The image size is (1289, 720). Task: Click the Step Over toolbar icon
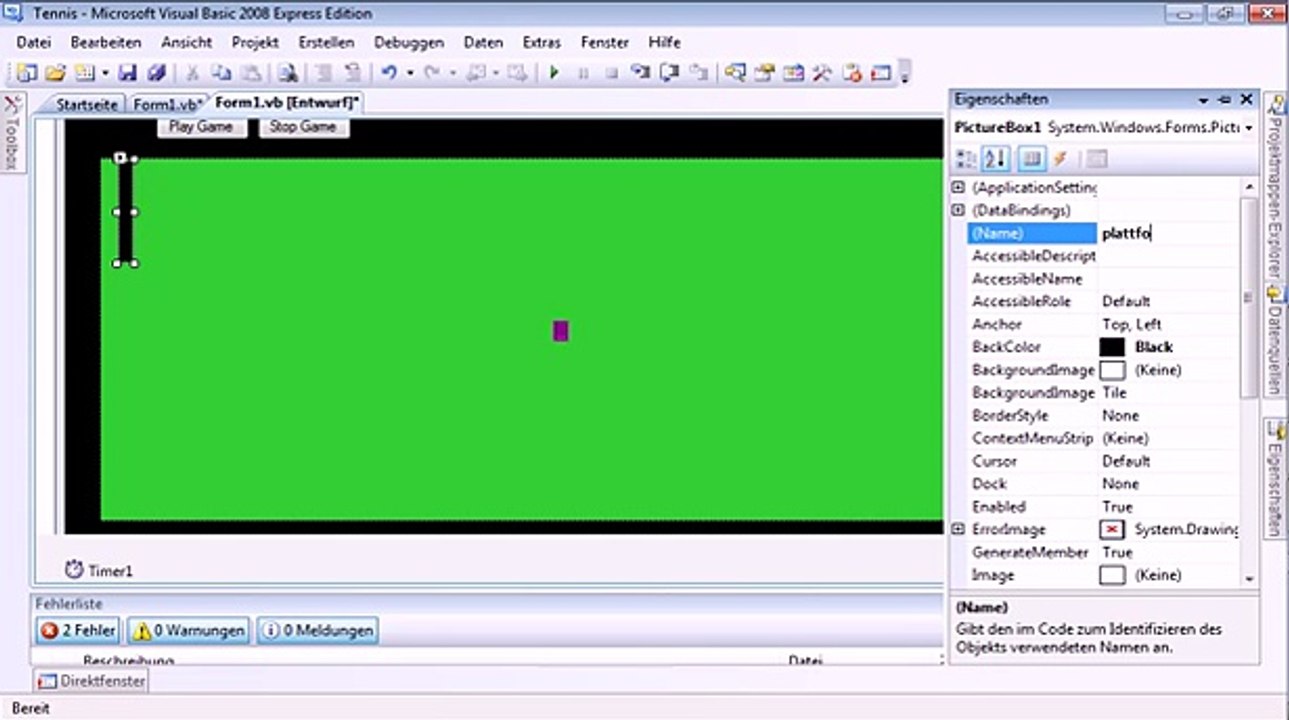(670, 73)
